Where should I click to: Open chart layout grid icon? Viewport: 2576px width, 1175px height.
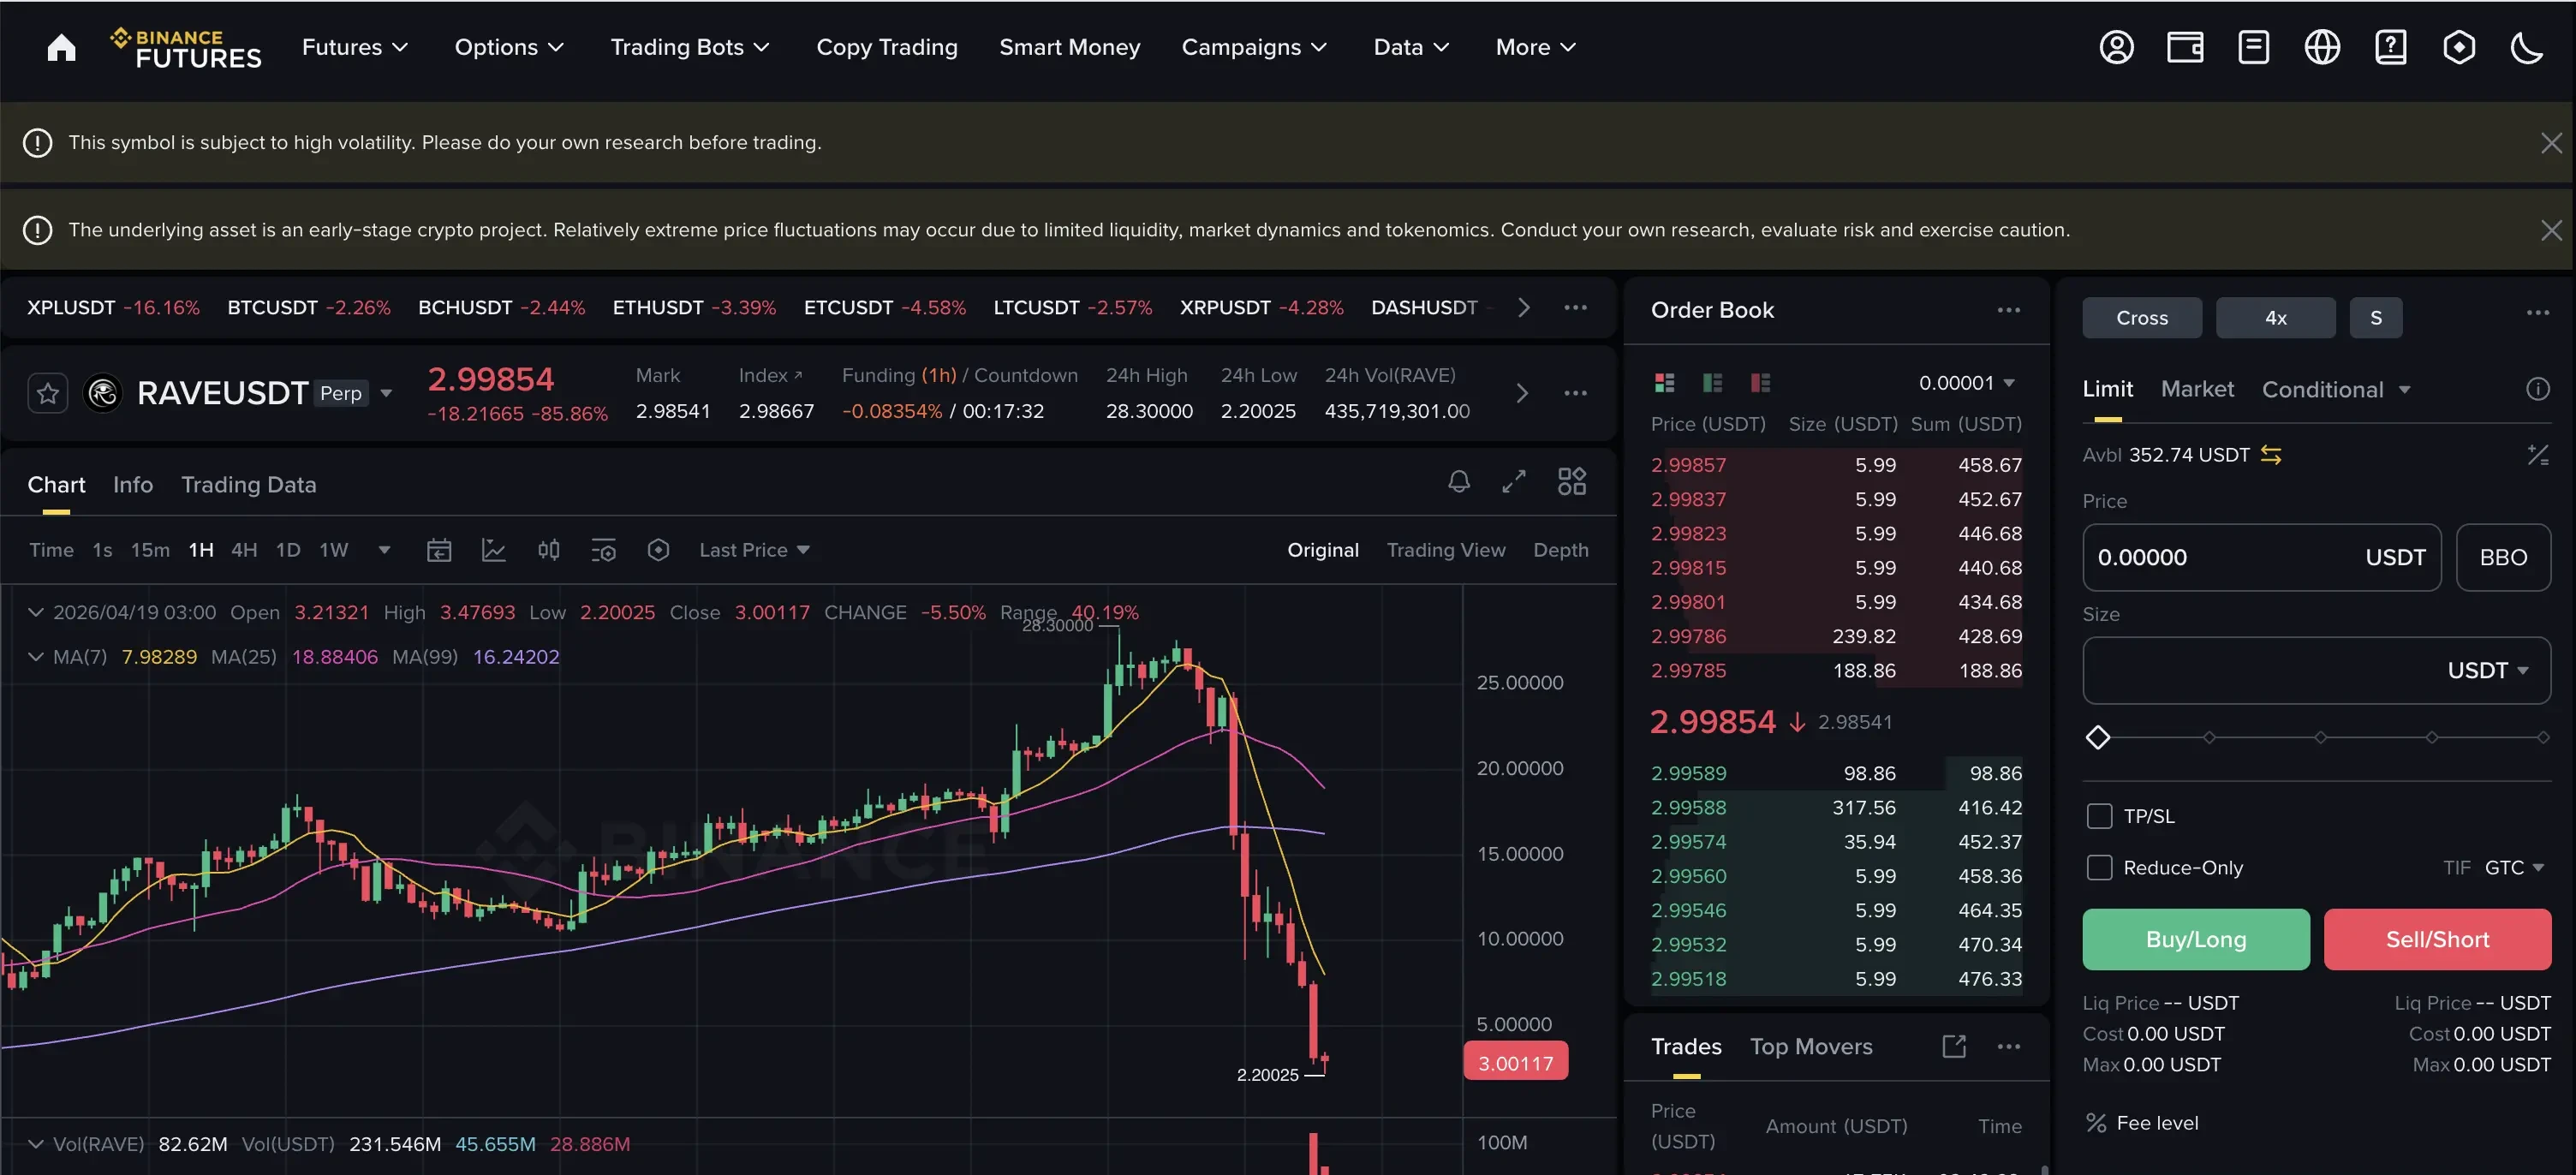click(x=1572, y=482)
